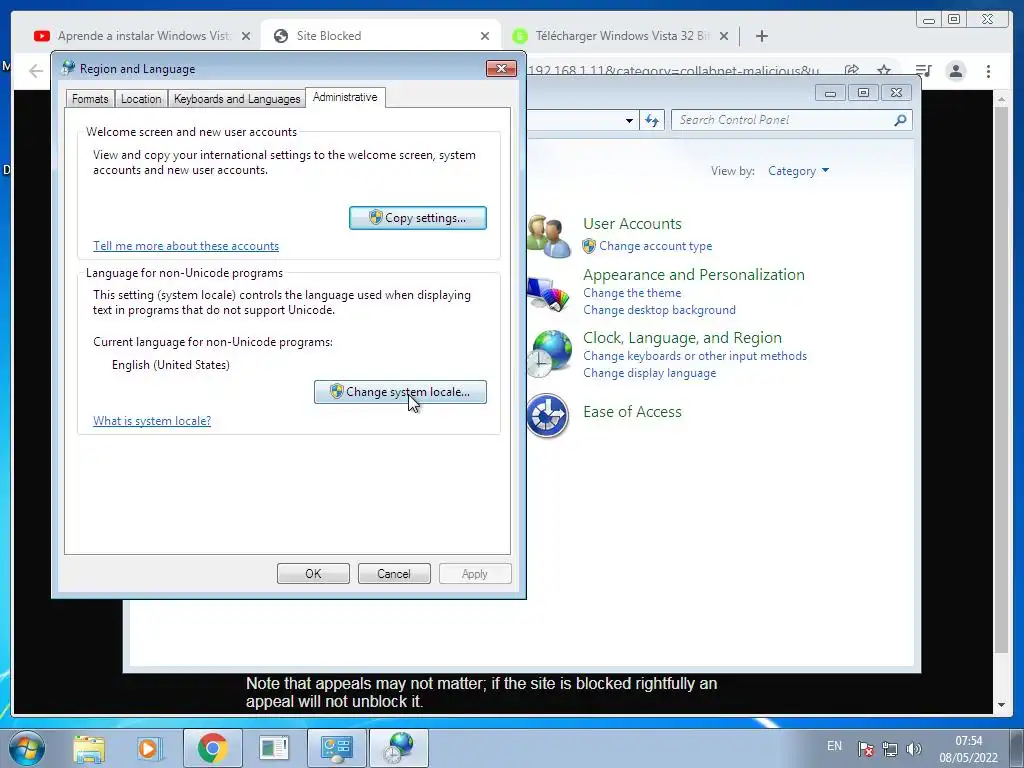The image size is (1024, 768).
Task: Switch to the Formats tab
Action: tap(90, 99)
